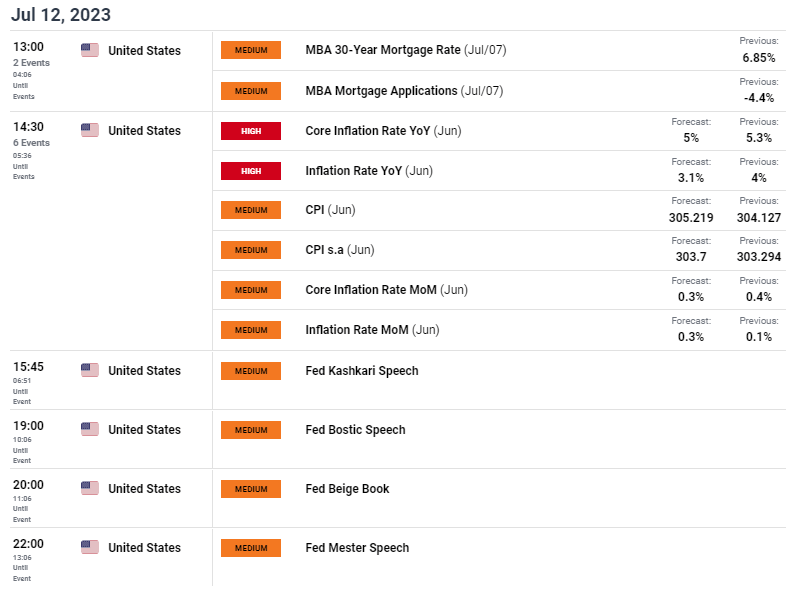
Task: Click MEDIUM badge for MBA Mortgage Applications
Action: pyautogui.click(x=251, y=91)
